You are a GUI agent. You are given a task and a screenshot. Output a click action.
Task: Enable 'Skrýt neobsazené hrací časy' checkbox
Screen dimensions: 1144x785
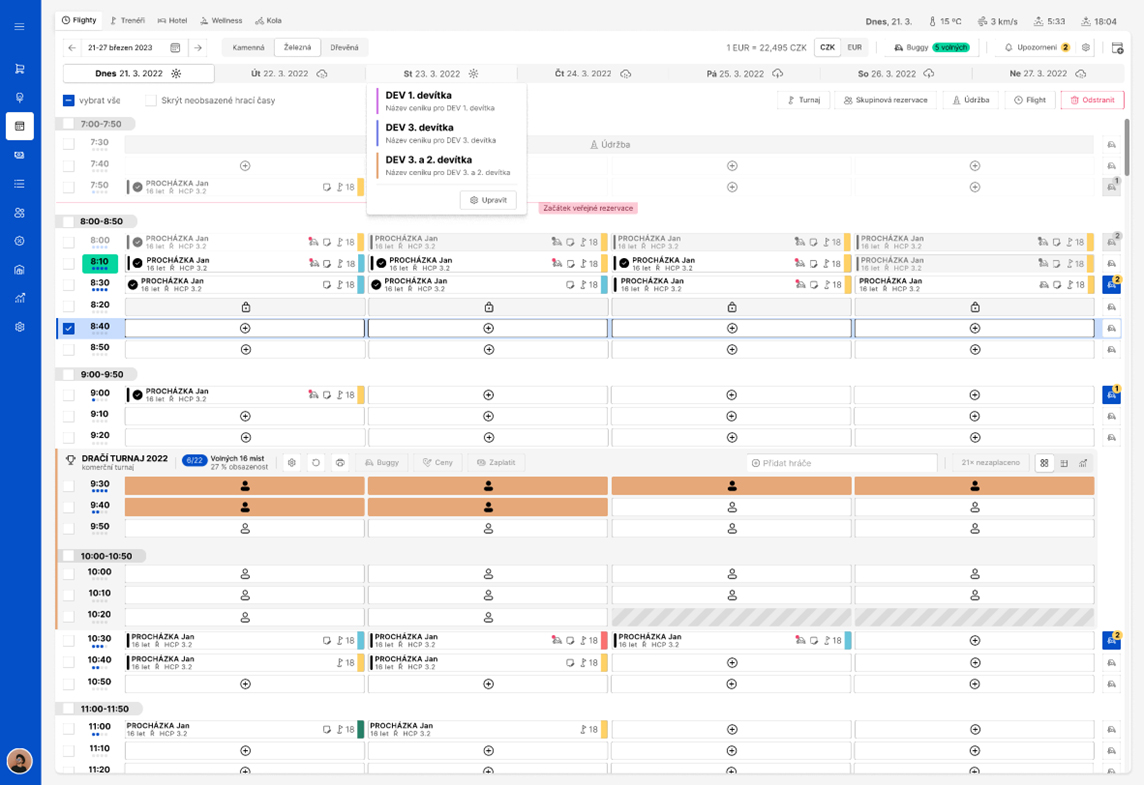click(x=151, y=100)
